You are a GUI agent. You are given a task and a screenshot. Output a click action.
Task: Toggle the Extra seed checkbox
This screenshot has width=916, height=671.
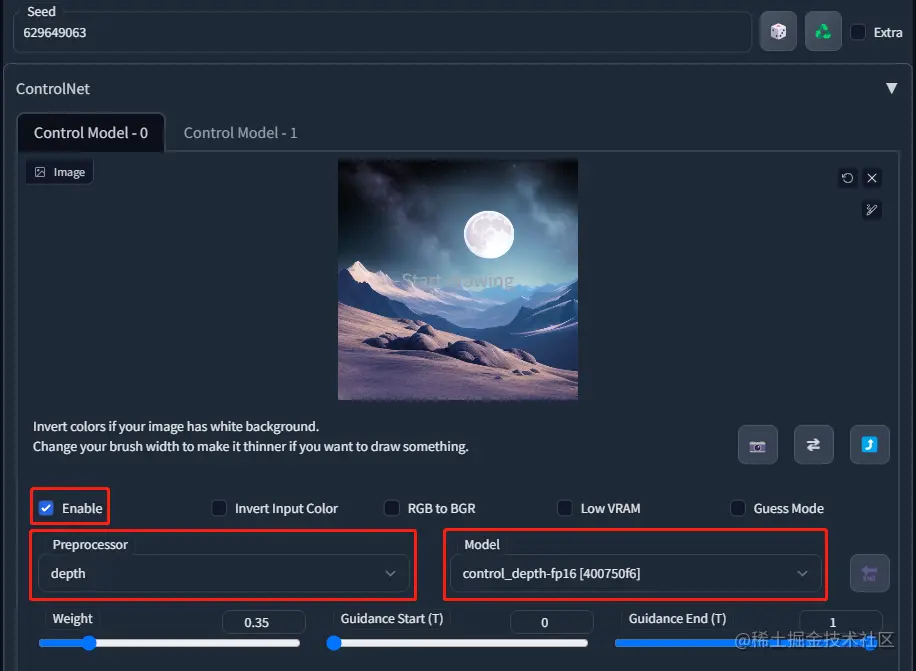[x=858, y=32]
